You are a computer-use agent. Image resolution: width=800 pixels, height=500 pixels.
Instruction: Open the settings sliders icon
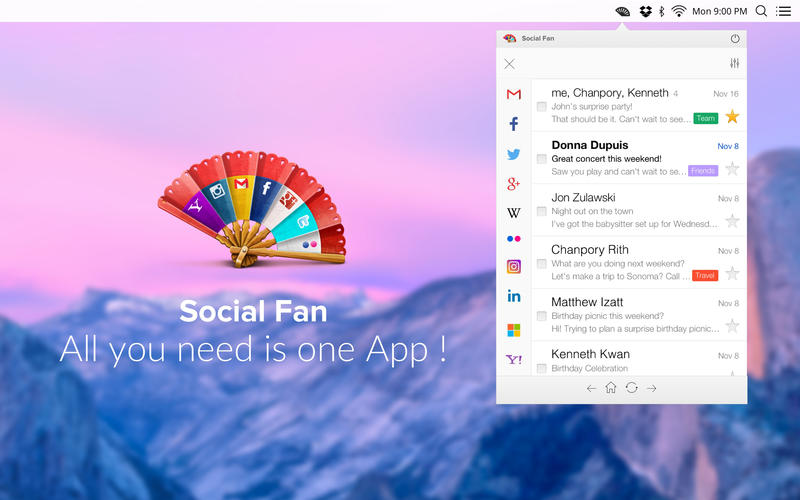tap(735, 63)
